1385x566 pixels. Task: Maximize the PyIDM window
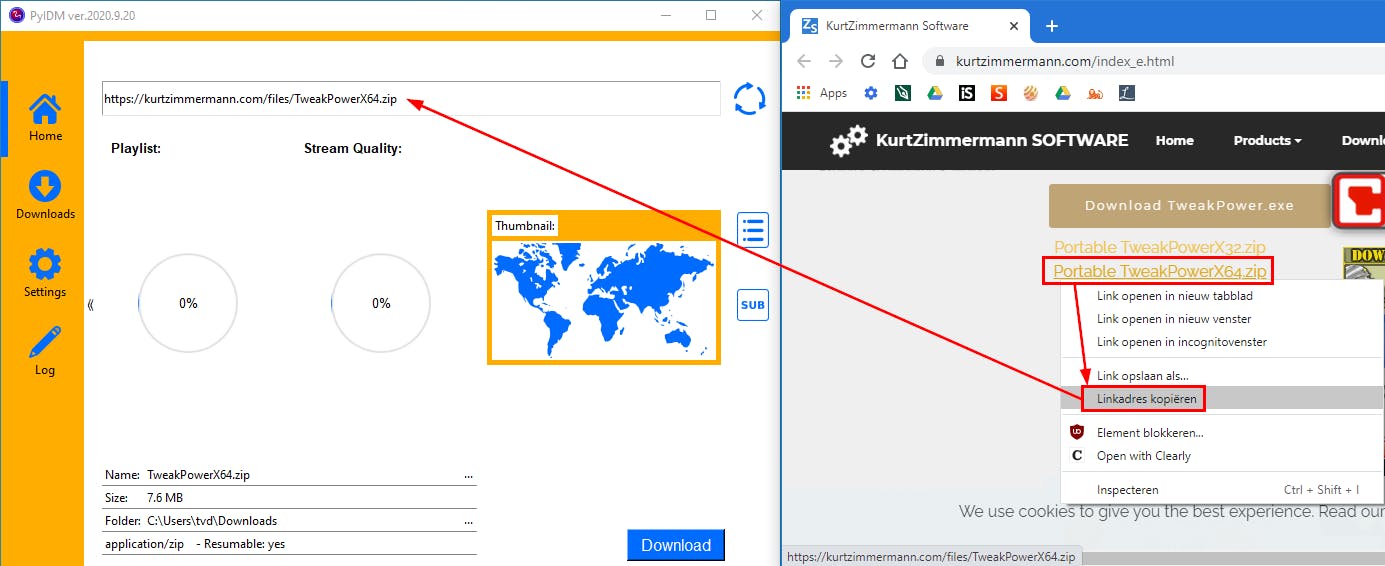point(711,15)
